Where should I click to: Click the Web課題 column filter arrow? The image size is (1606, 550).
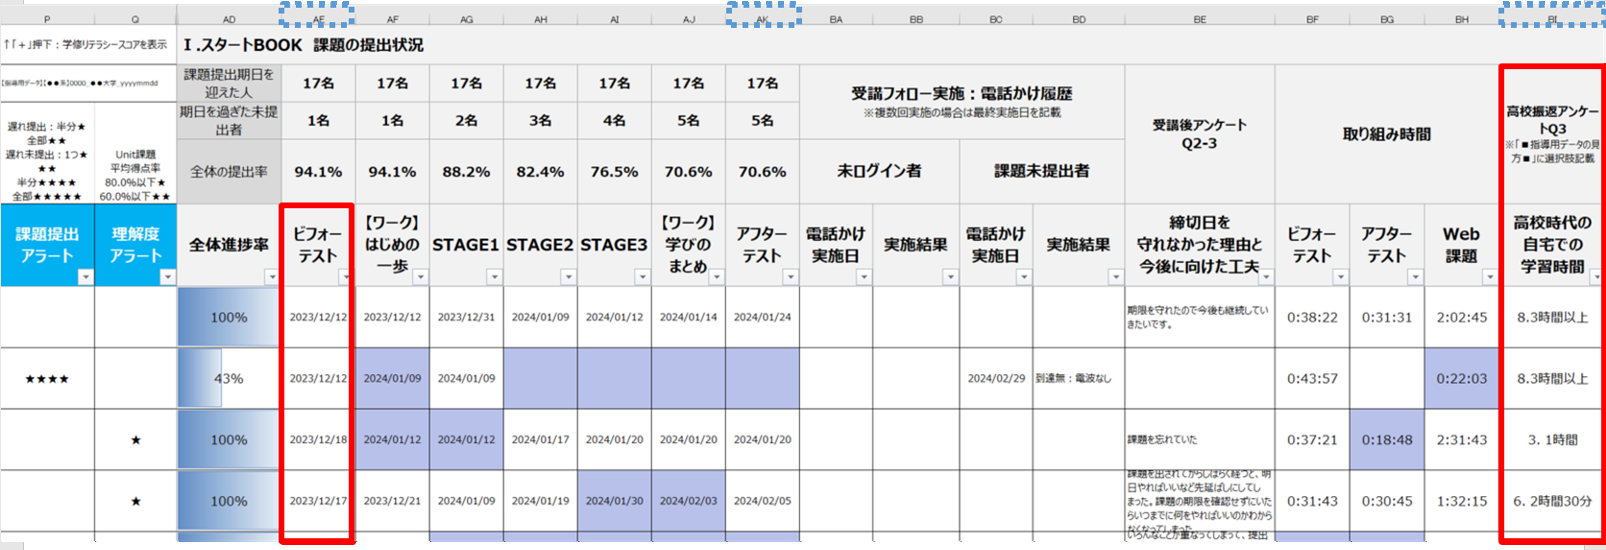[1489, 277]
